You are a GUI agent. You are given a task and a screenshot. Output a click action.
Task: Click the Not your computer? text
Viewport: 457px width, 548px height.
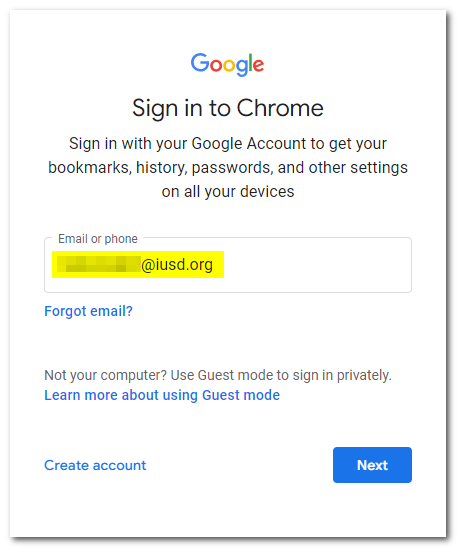click(x=105, y=375)
